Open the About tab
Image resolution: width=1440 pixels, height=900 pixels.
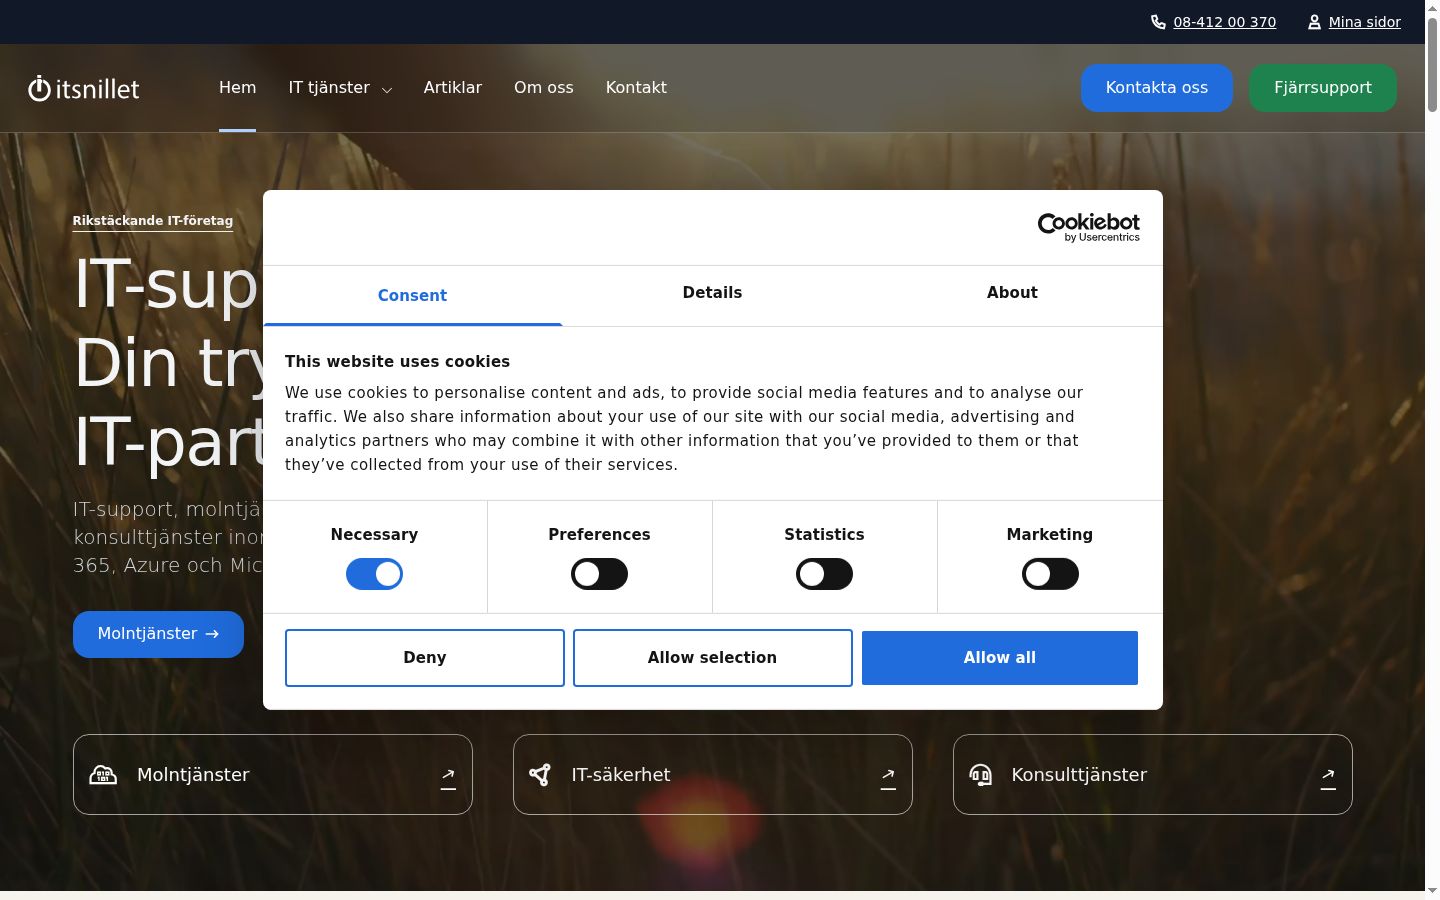coord(1012,293)
